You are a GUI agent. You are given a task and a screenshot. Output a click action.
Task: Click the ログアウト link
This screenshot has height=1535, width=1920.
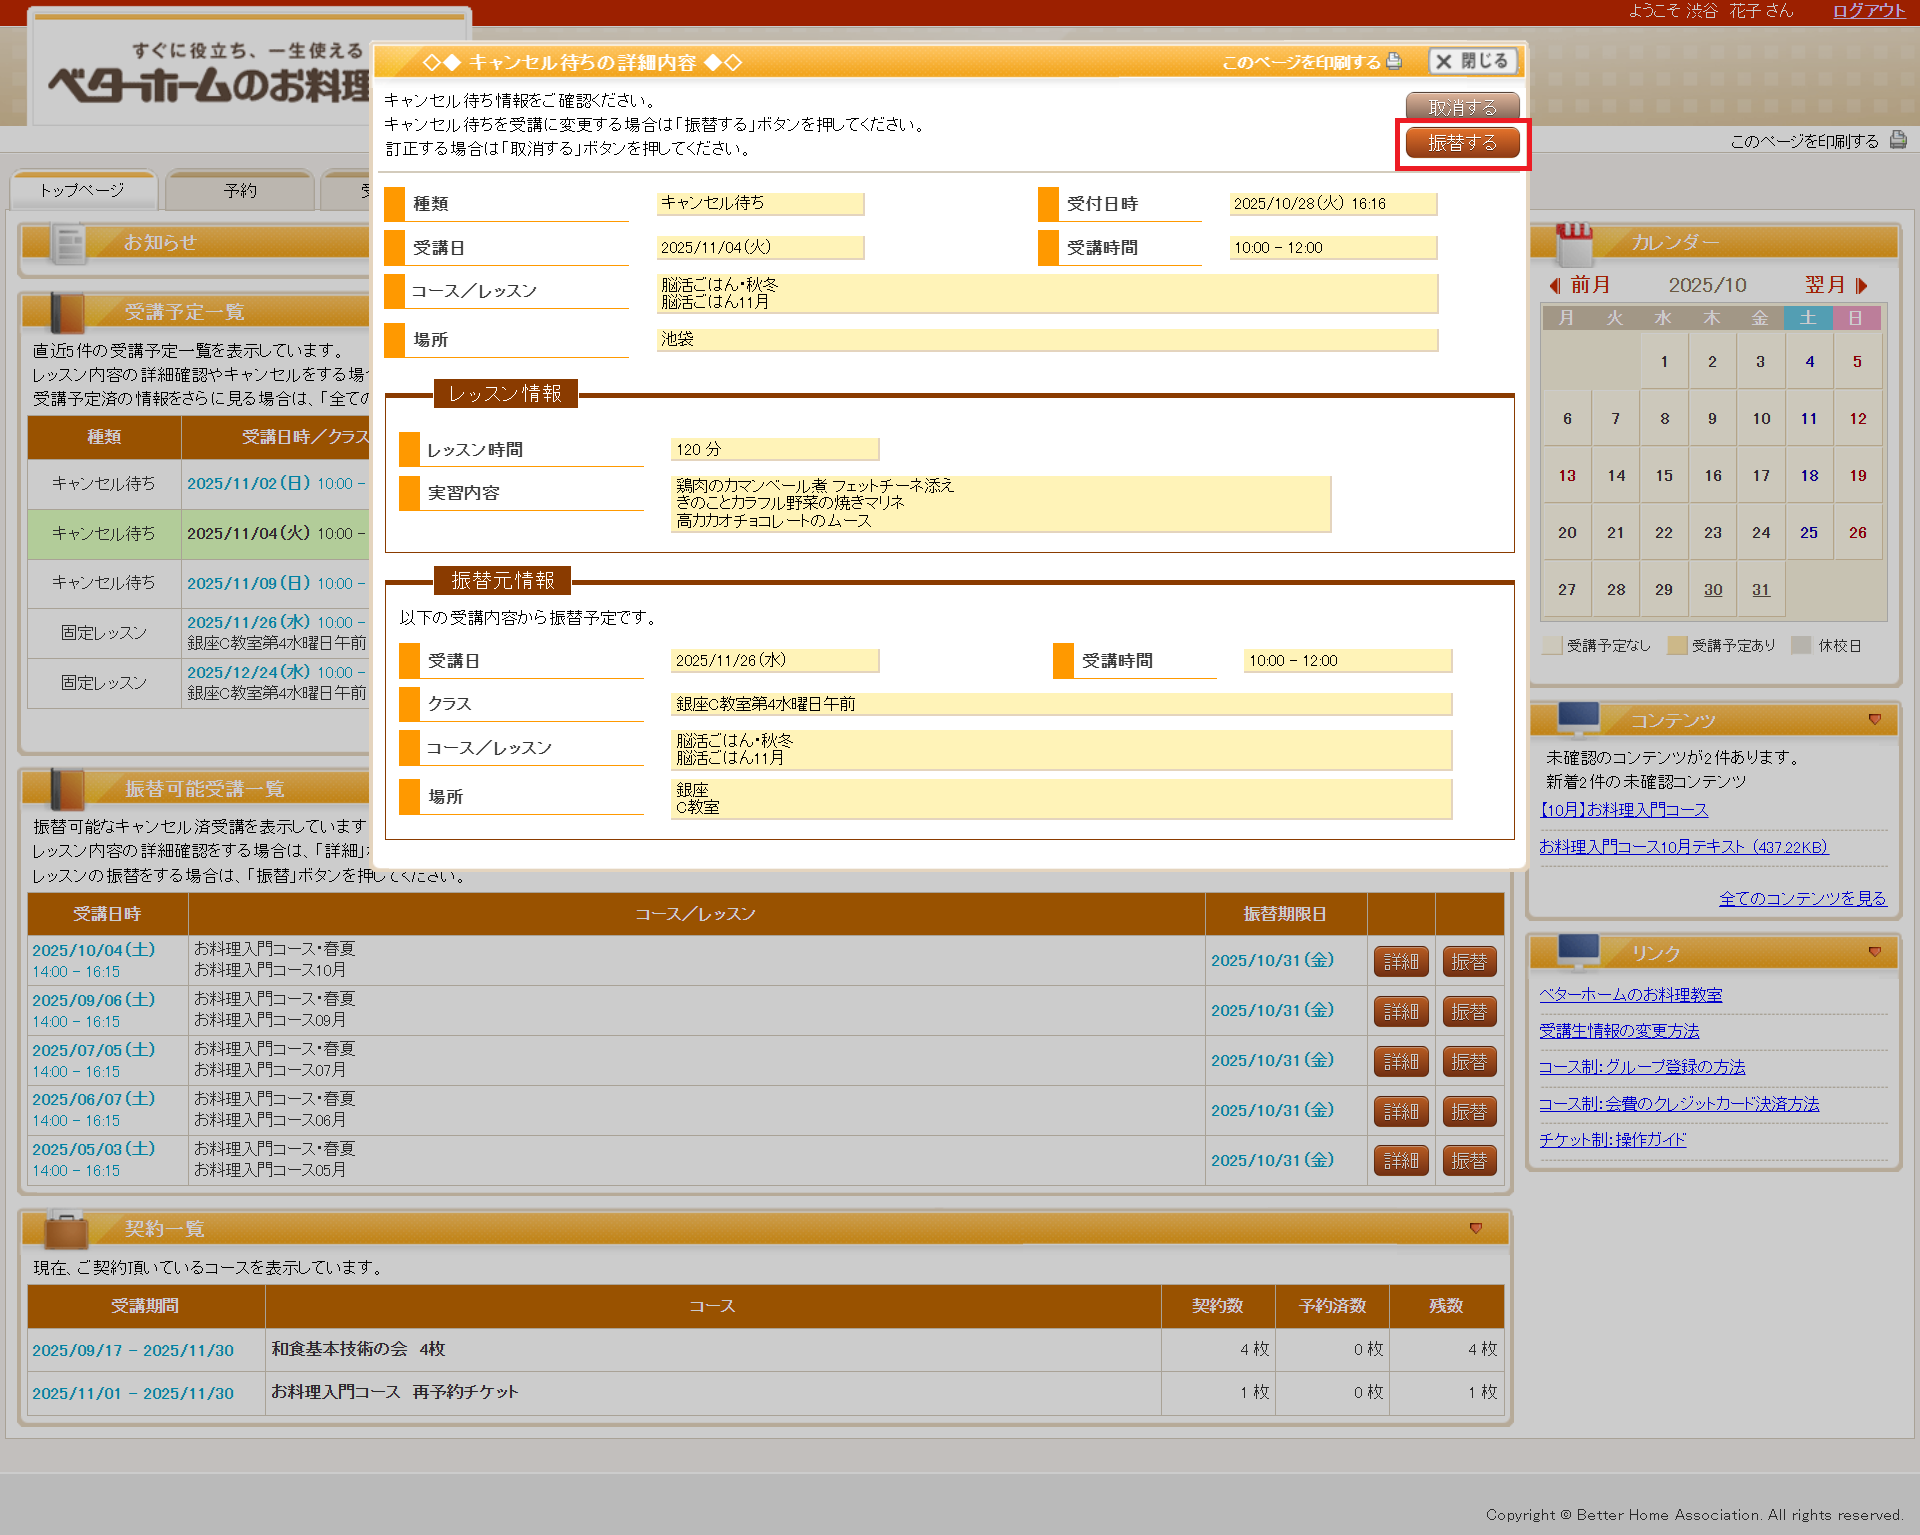point(1868,11)
